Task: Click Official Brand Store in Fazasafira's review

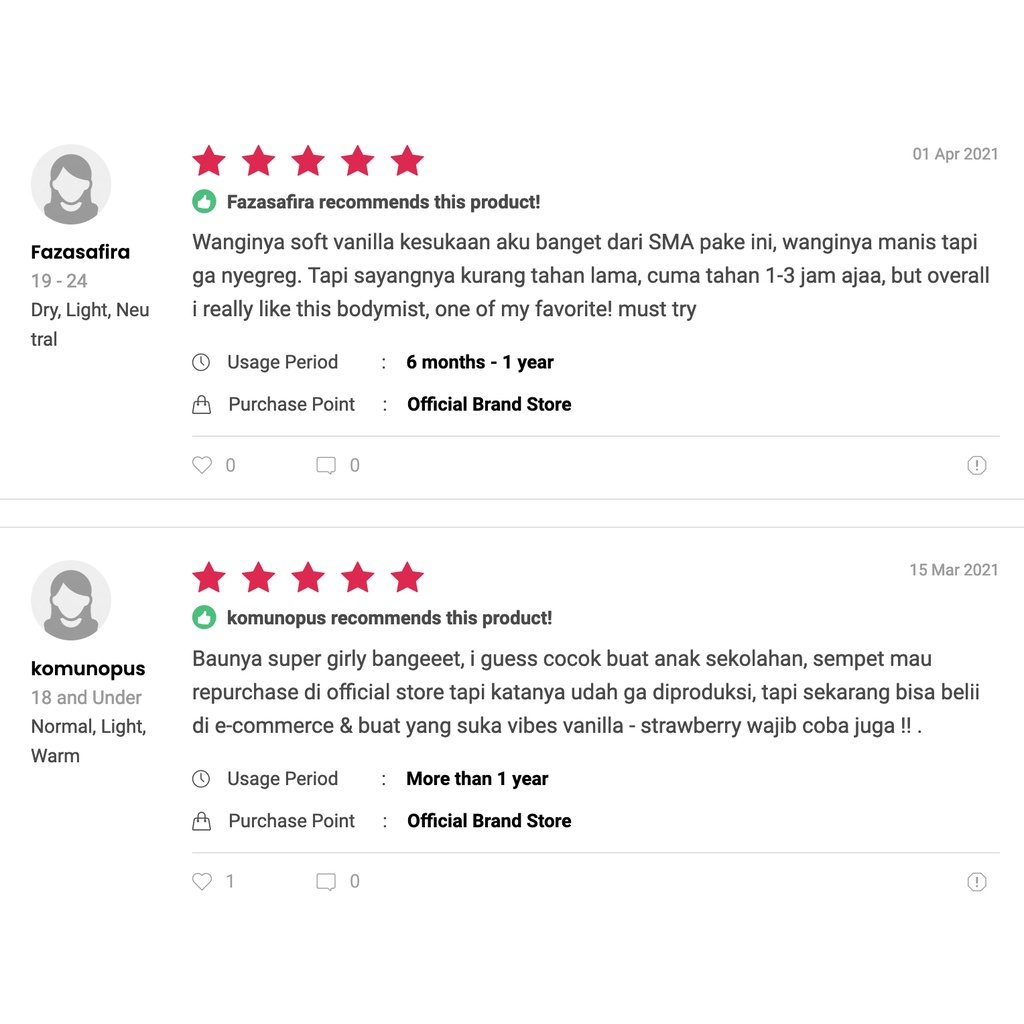Action: click(489, 404)
